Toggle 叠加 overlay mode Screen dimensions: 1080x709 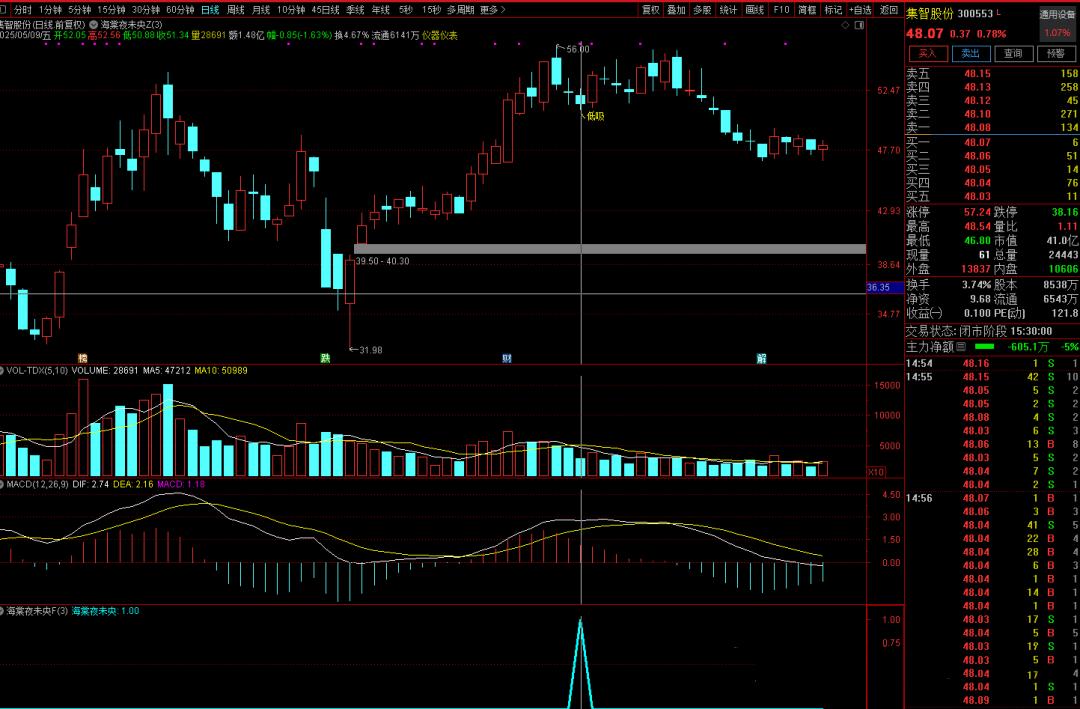(677, 9)
